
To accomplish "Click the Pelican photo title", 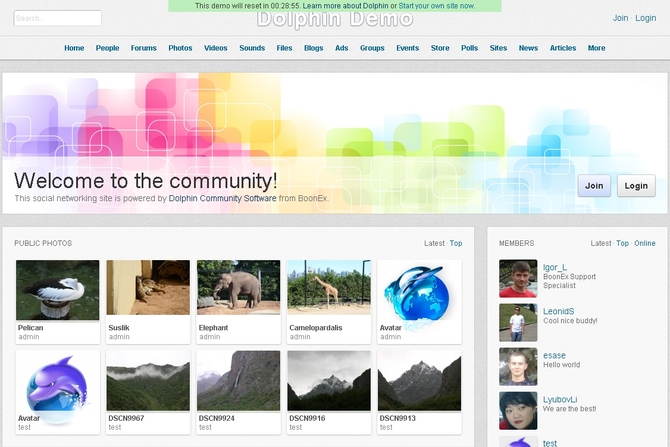I will point(30,328).
